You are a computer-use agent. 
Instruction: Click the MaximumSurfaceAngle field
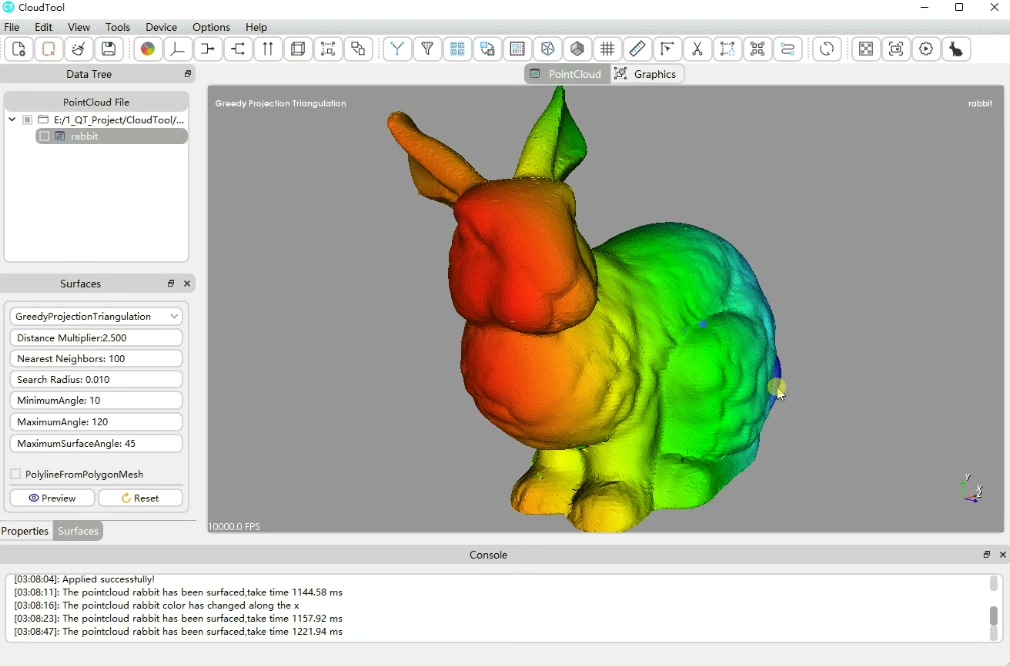tap(96, 443)
